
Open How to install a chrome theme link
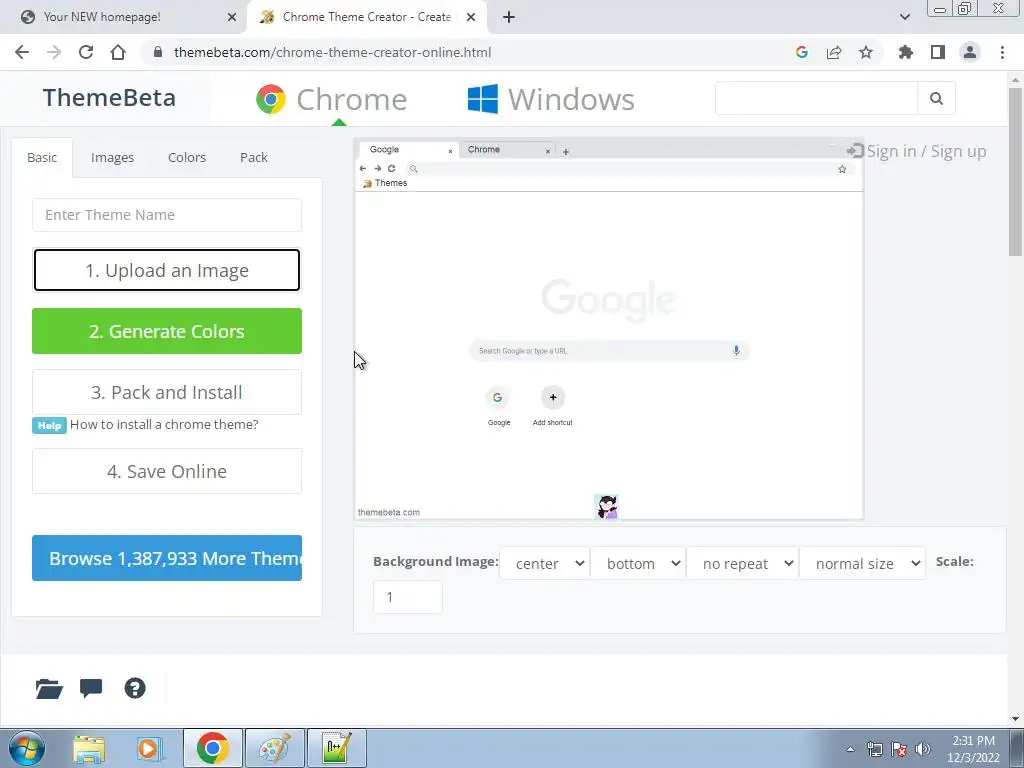coord(164,424)
